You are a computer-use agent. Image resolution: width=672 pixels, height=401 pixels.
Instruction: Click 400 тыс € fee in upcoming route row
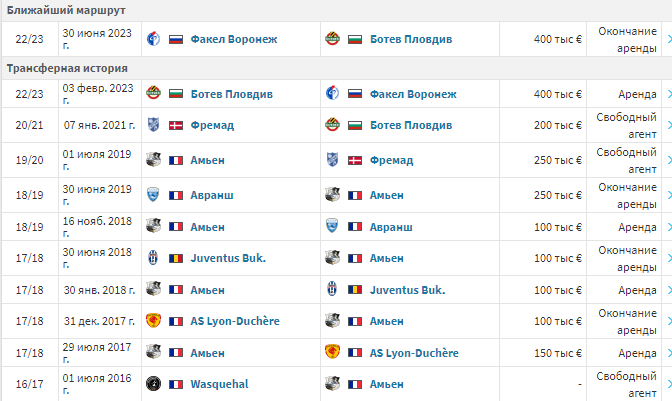click(x=557, y=39)
